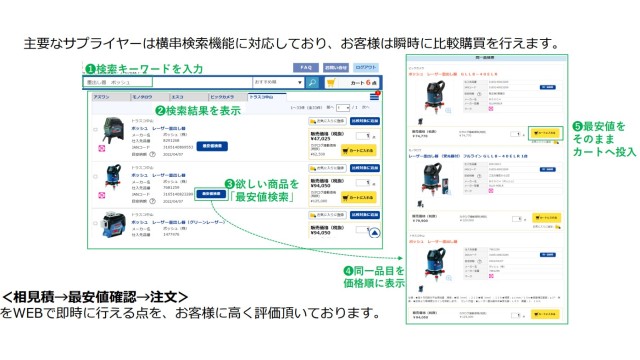The image size is (640, 360).
Task: Open the page number dropdown in results header
Action: point(343,108)
